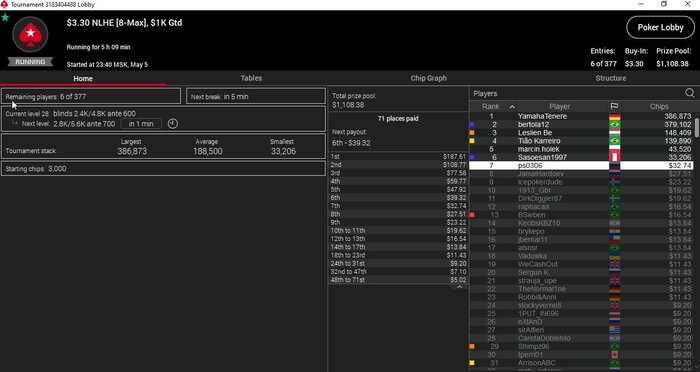Click the flag next to Leslien Be

click(x=614, y=133)
